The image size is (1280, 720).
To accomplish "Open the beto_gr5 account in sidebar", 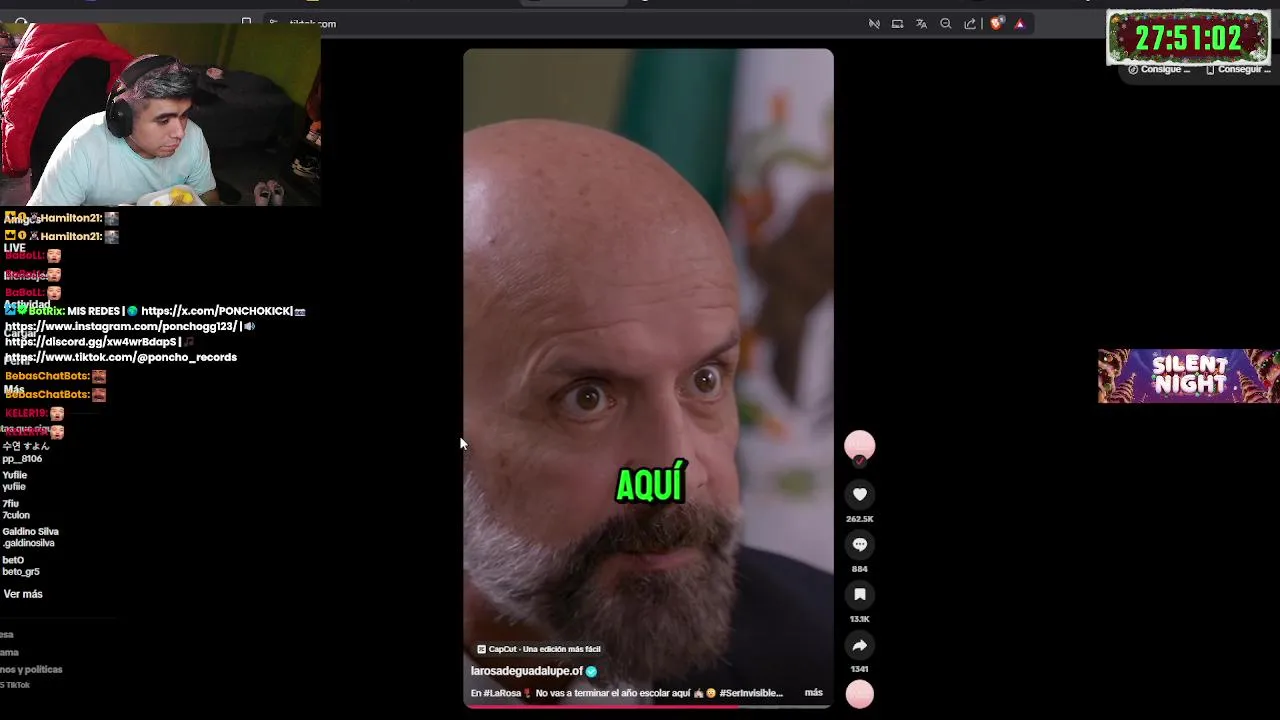I will tap(21, 566).
